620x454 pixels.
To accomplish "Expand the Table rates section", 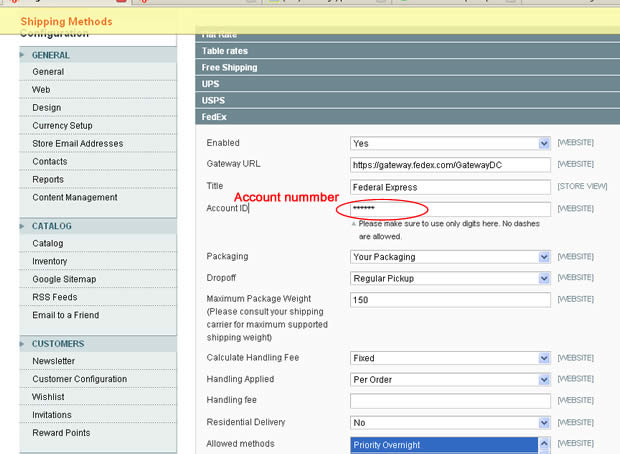I will click(408, 51).
